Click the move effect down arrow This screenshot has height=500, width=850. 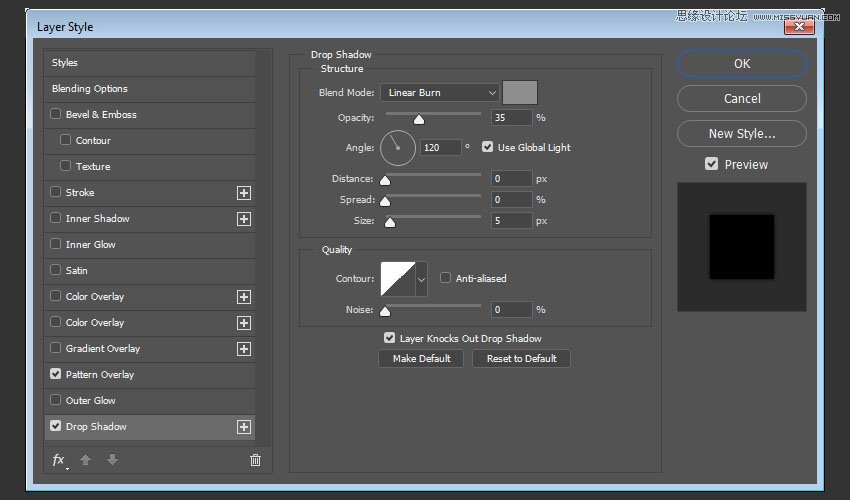point(112,460)
